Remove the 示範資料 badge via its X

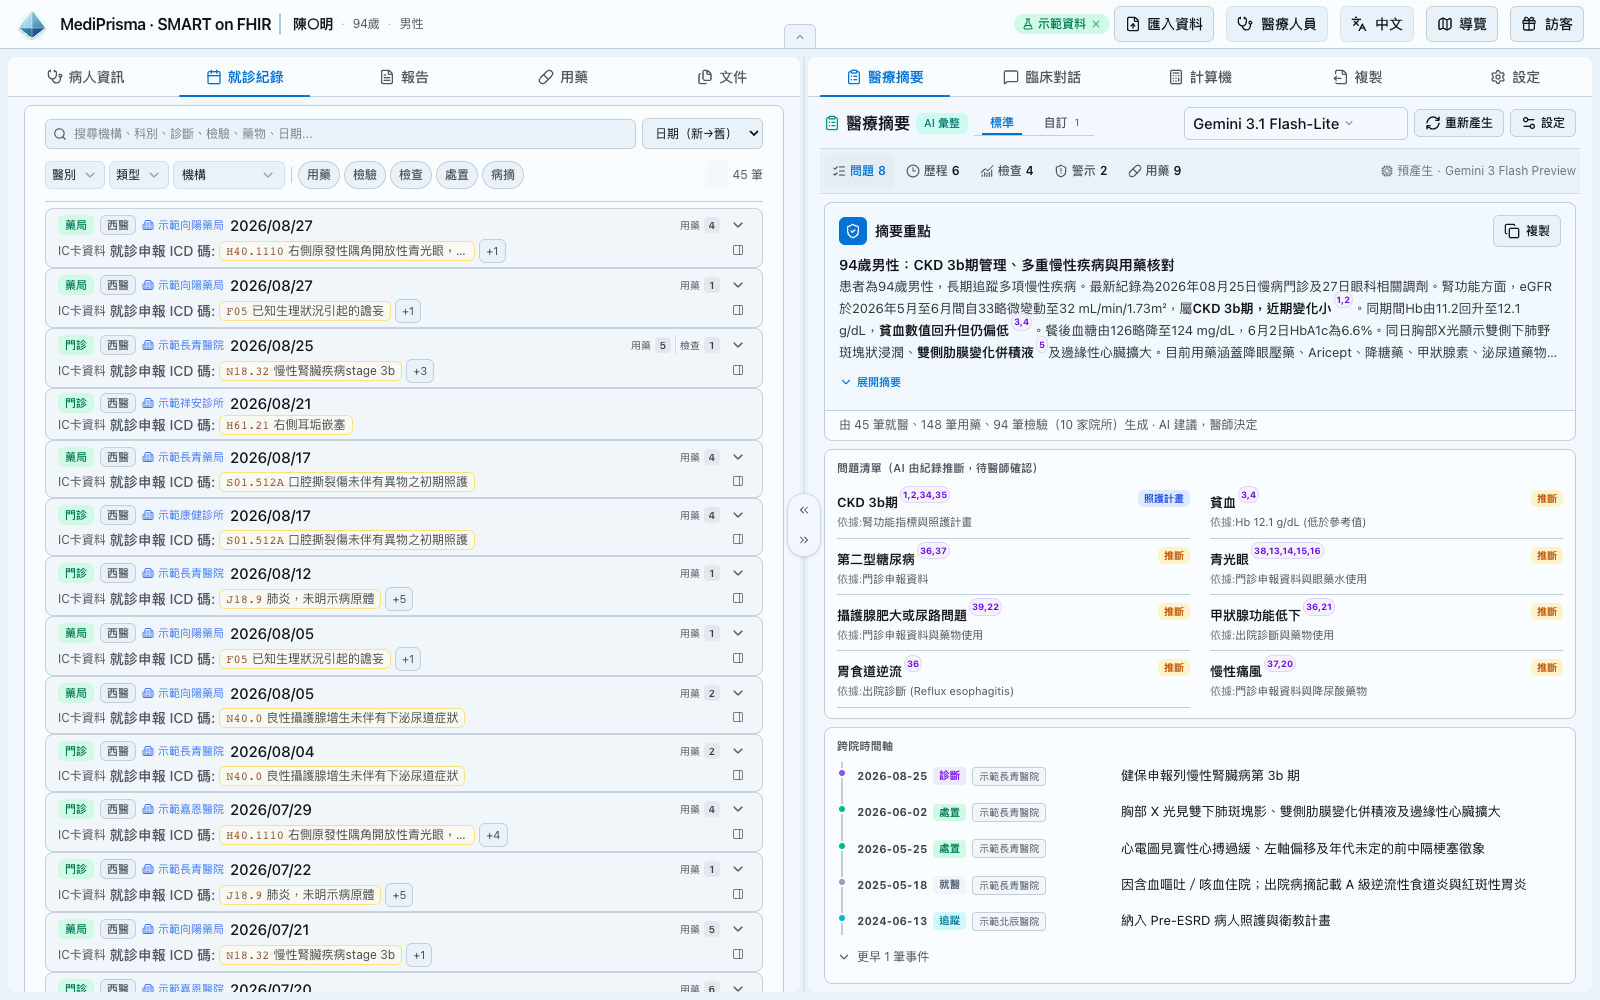[x=1096, y=24]
